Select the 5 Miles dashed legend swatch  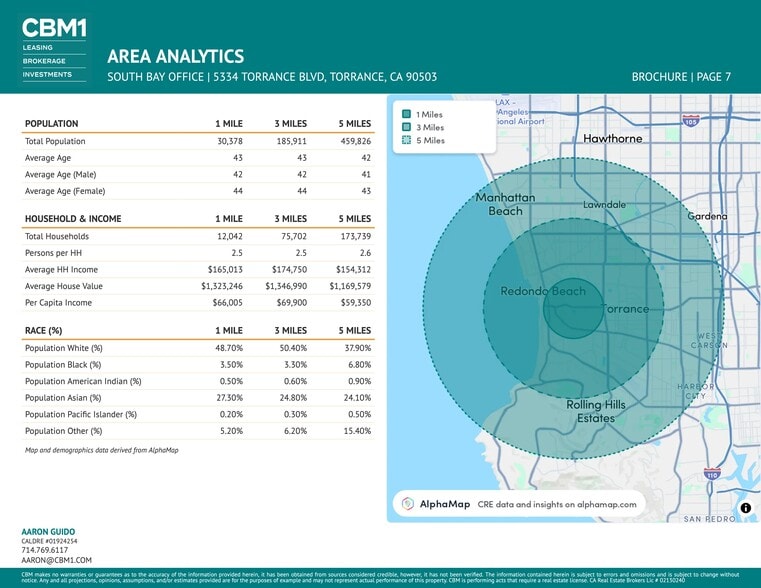[x=406, y=141]
